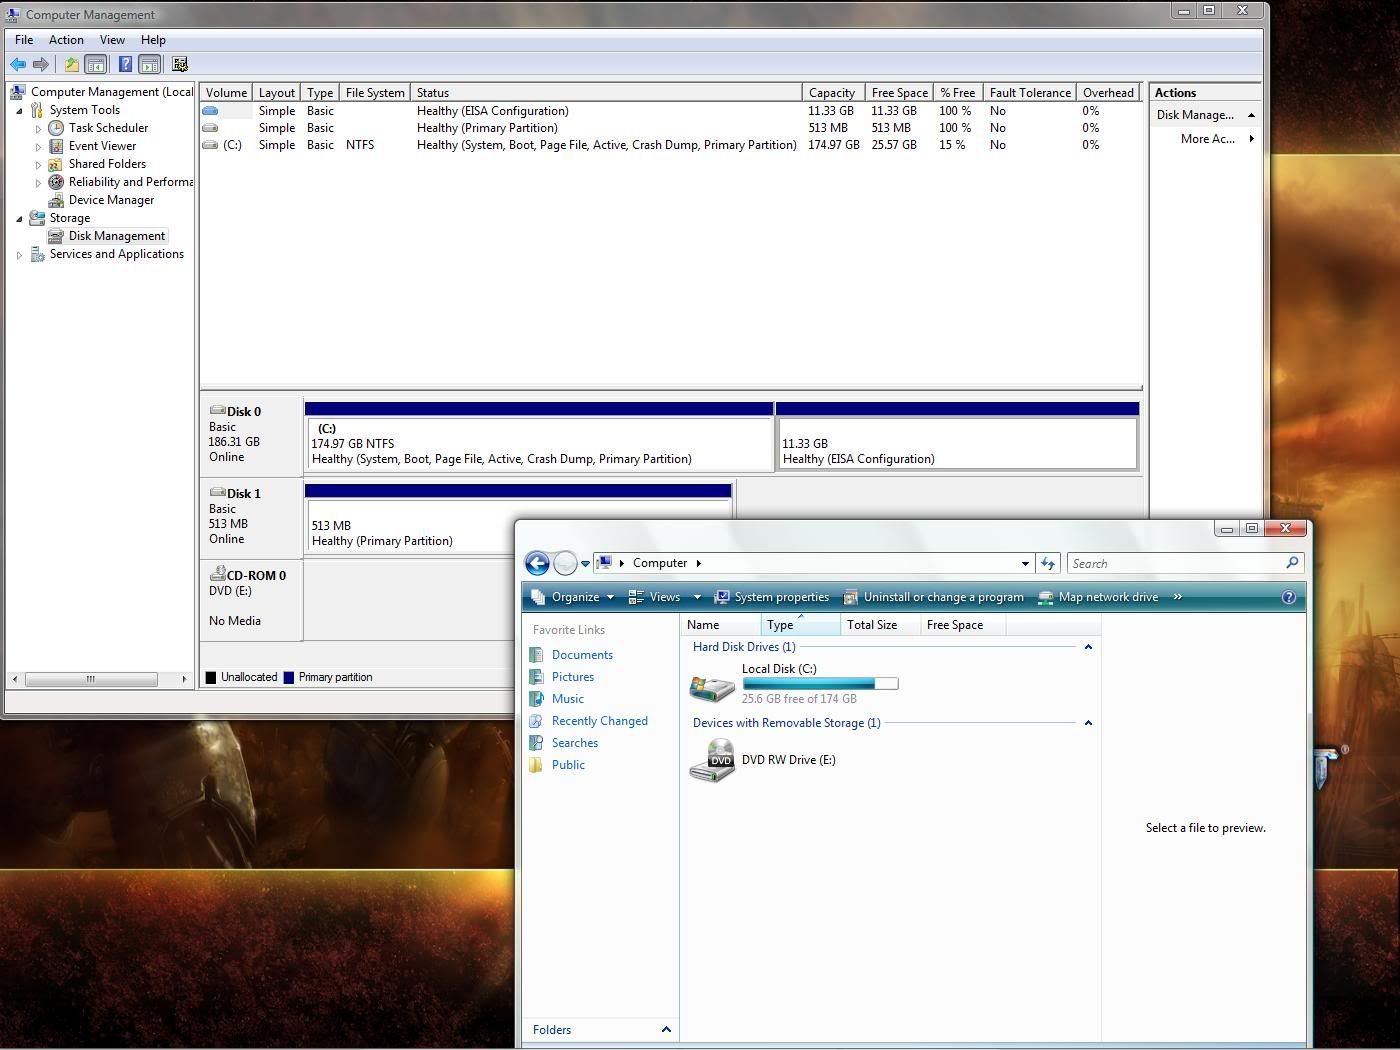Screen dimensions: 1400x1050
Task: Open the Public favorite link
Action: pyautogui.click(x=568, y=765)
